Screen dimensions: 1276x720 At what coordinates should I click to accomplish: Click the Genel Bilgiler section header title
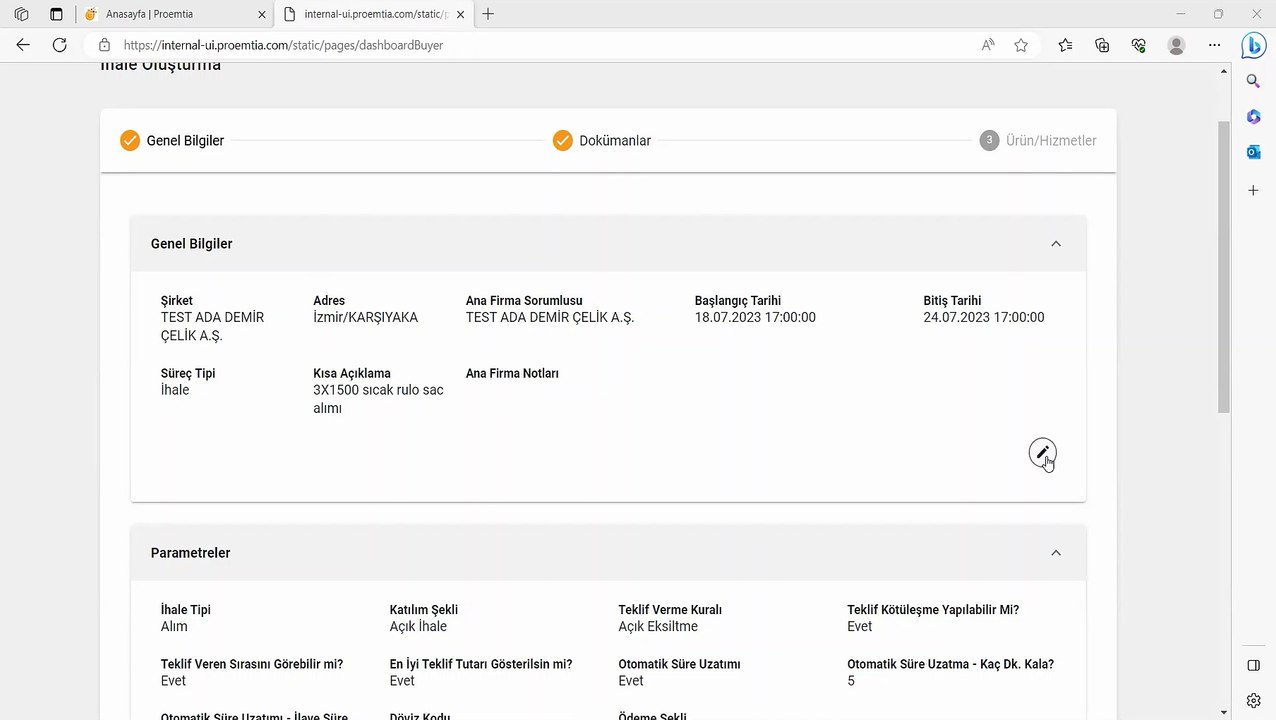pos(191,244)
